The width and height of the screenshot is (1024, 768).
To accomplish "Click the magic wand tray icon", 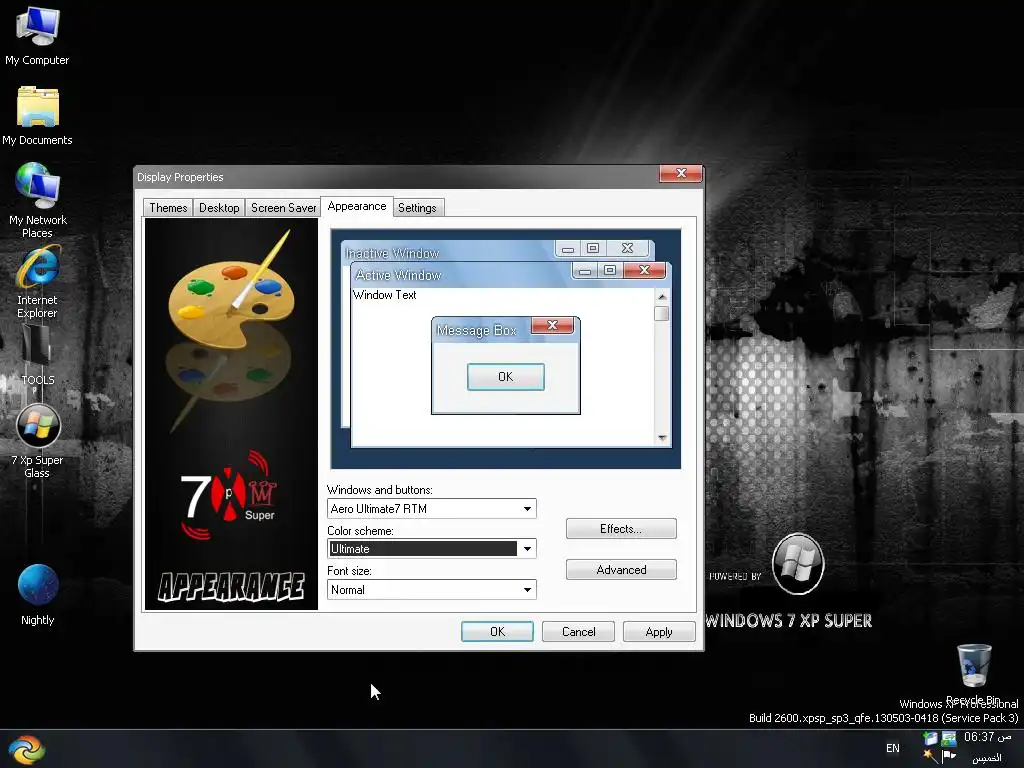I will click(x=931, y=756).
